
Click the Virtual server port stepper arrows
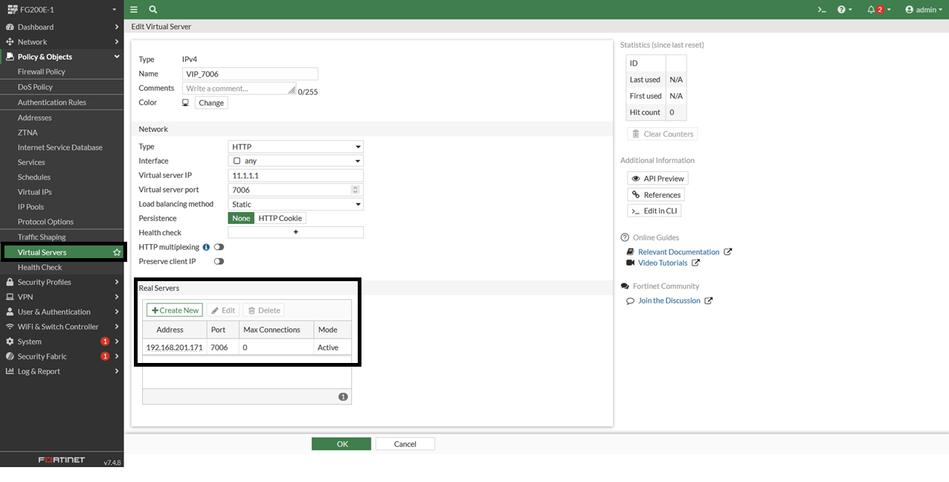coord(355,190)
